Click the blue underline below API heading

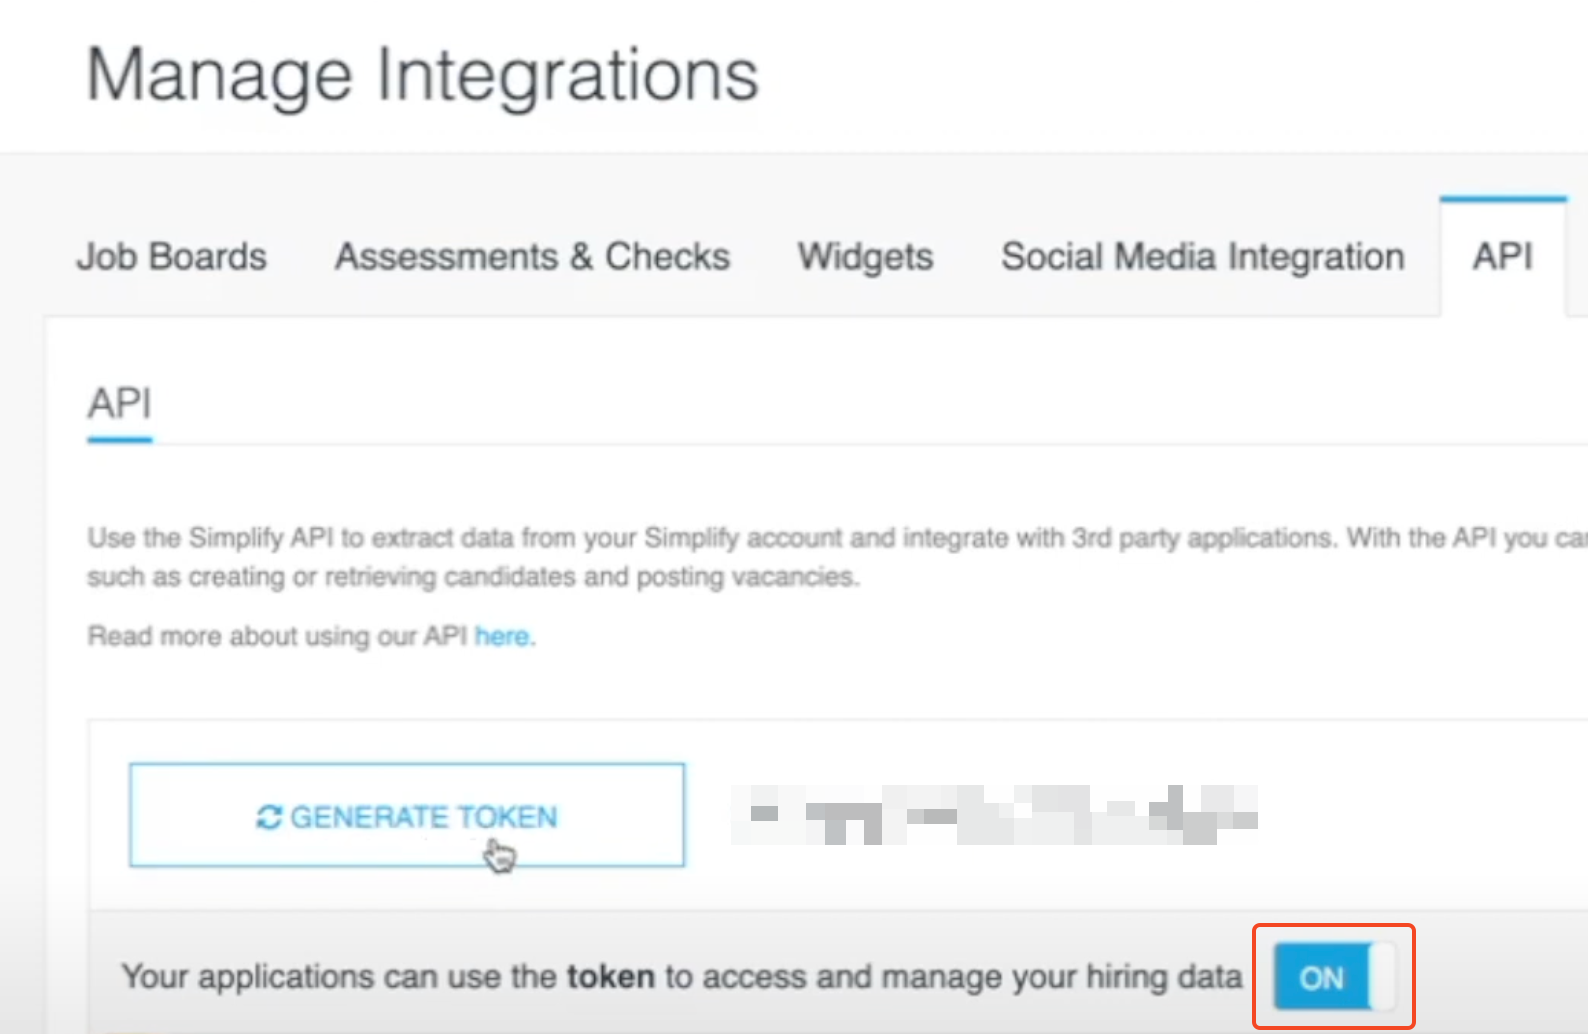tap(120, 439)
